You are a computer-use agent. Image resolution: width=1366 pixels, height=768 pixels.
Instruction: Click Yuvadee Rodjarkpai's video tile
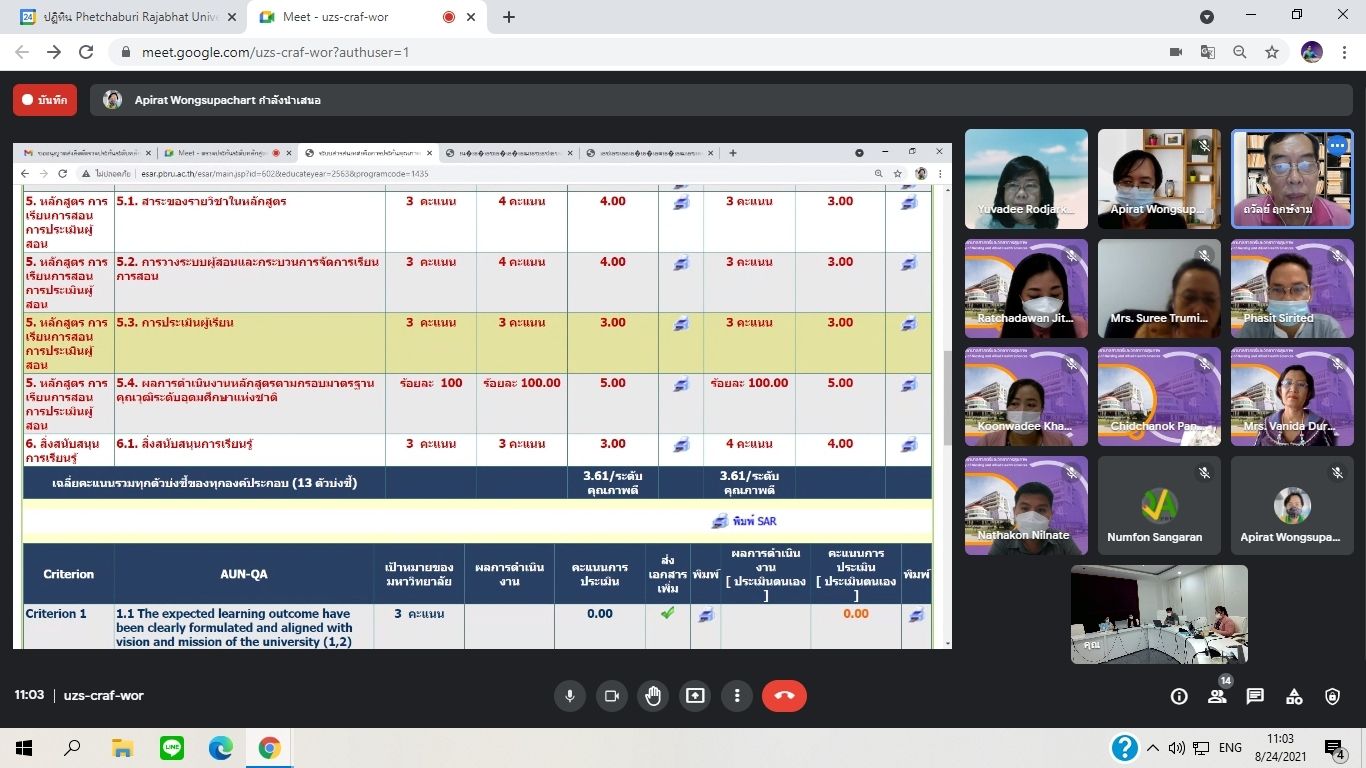tap(1026, 178)
